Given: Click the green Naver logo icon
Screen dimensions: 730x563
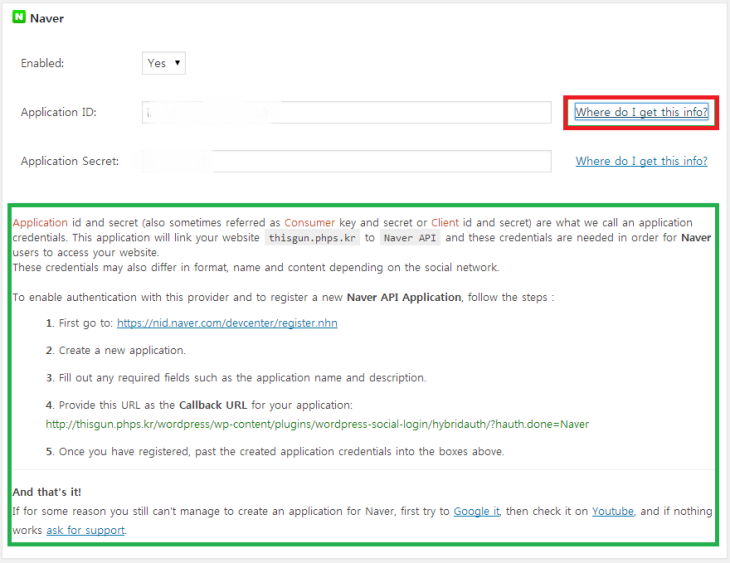Looking at the screenshot, I should point(19,17).
